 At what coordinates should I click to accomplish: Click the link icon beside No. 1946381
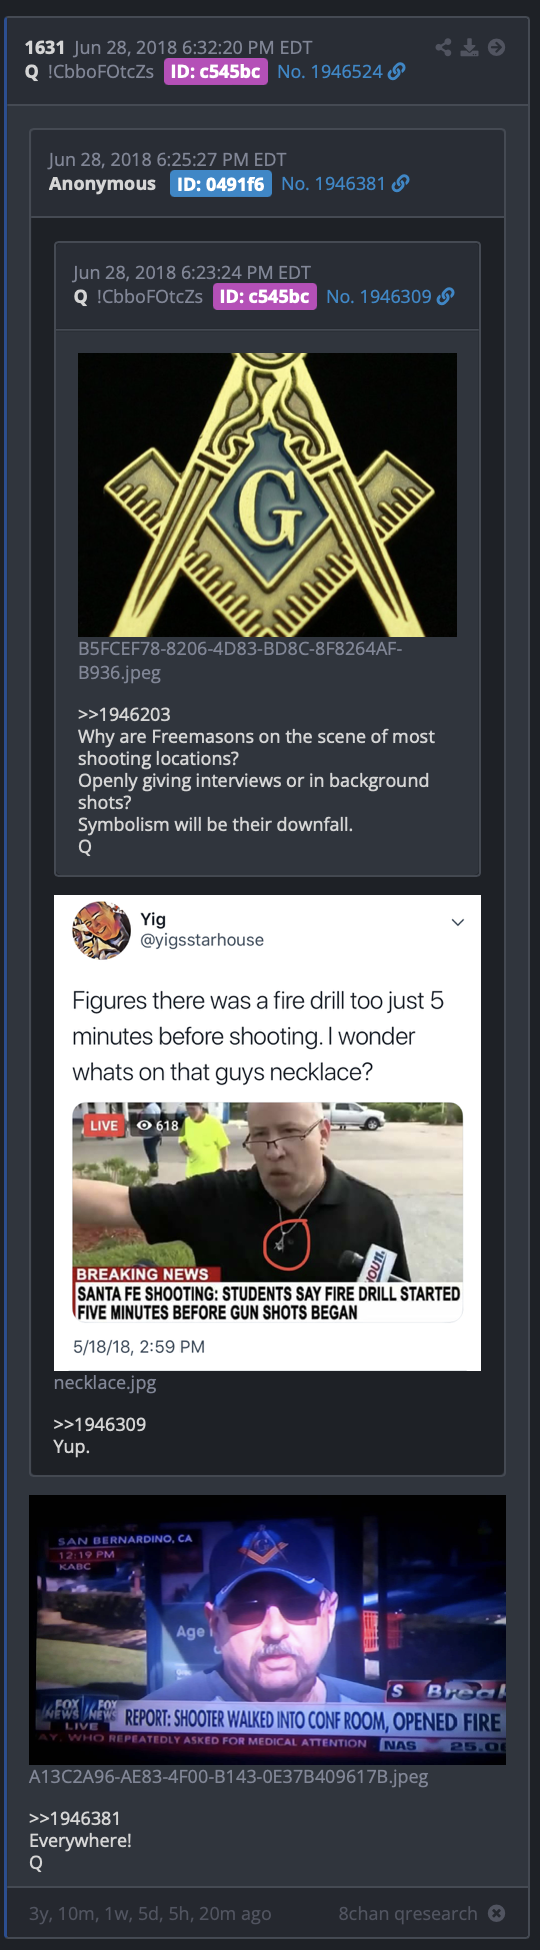pos(401,183)
